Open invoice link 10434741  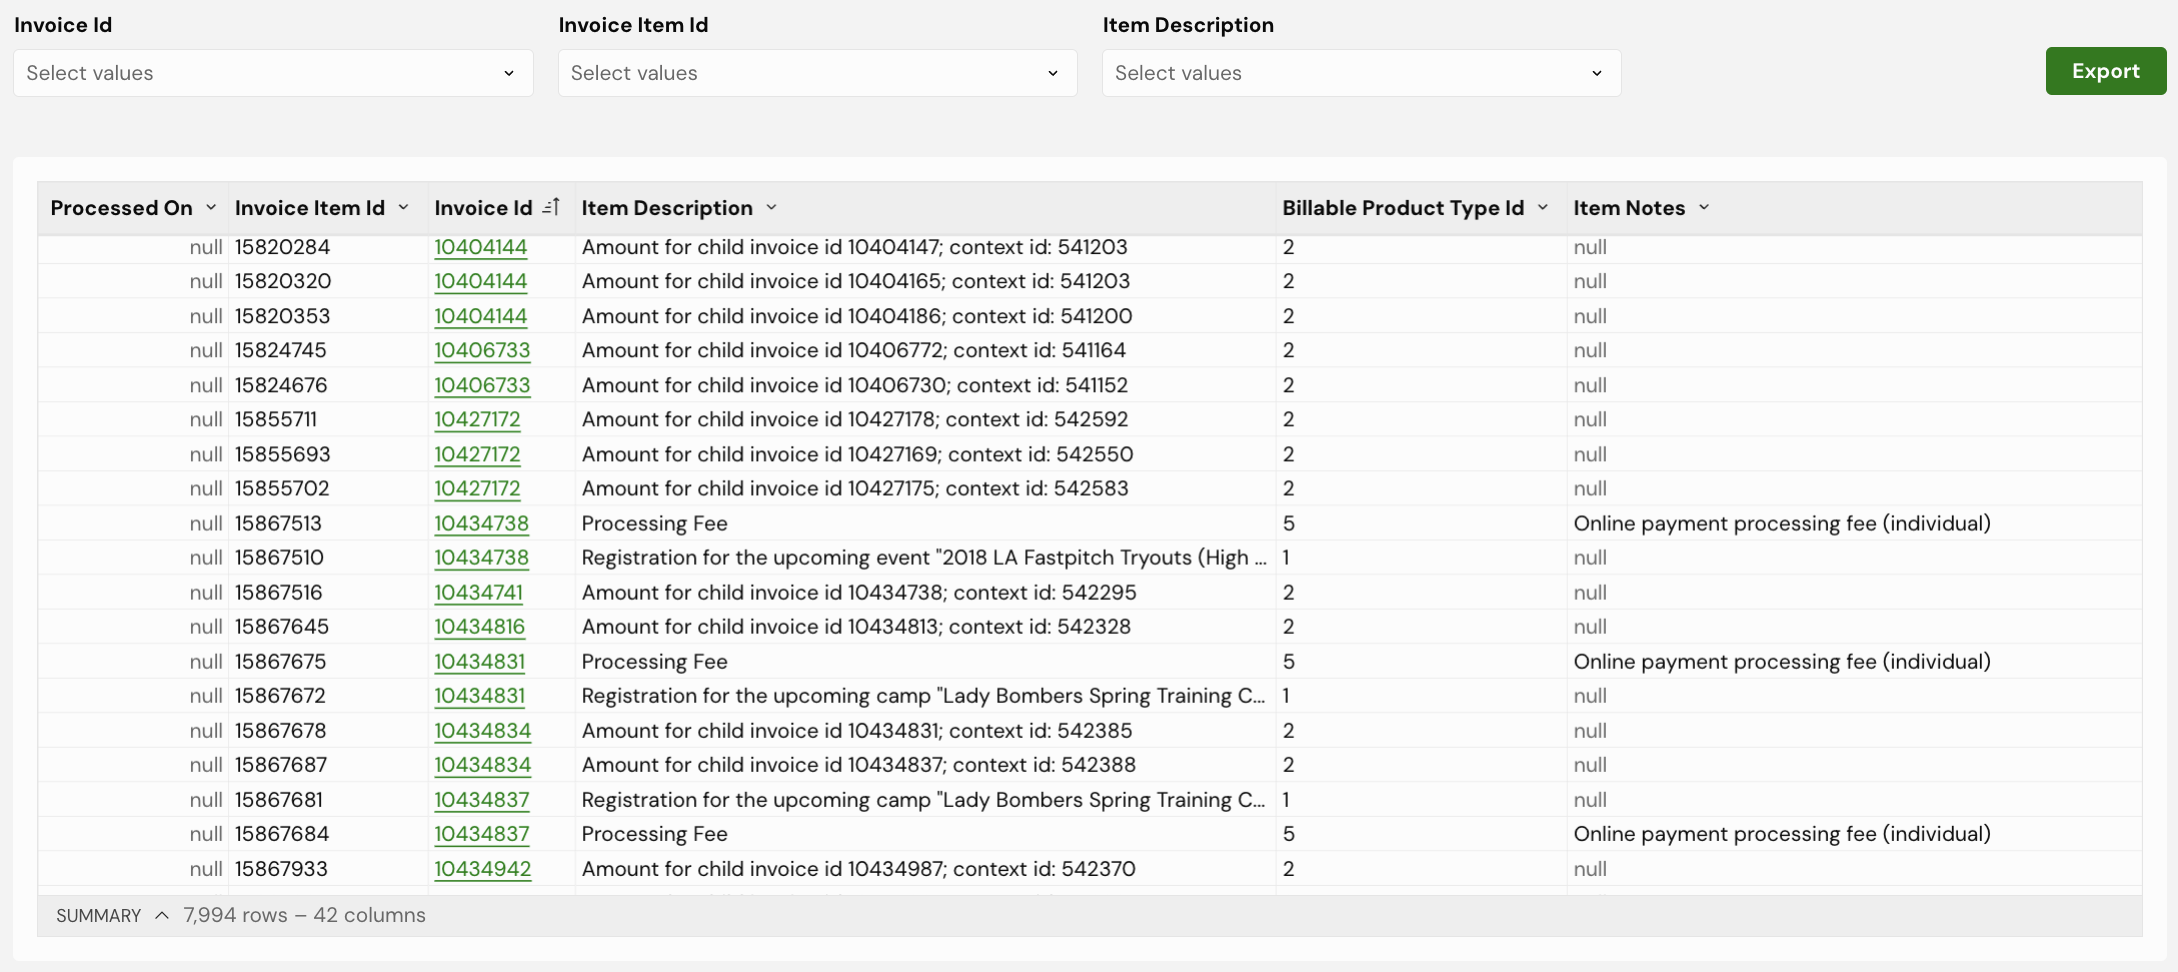coord(478,592)
